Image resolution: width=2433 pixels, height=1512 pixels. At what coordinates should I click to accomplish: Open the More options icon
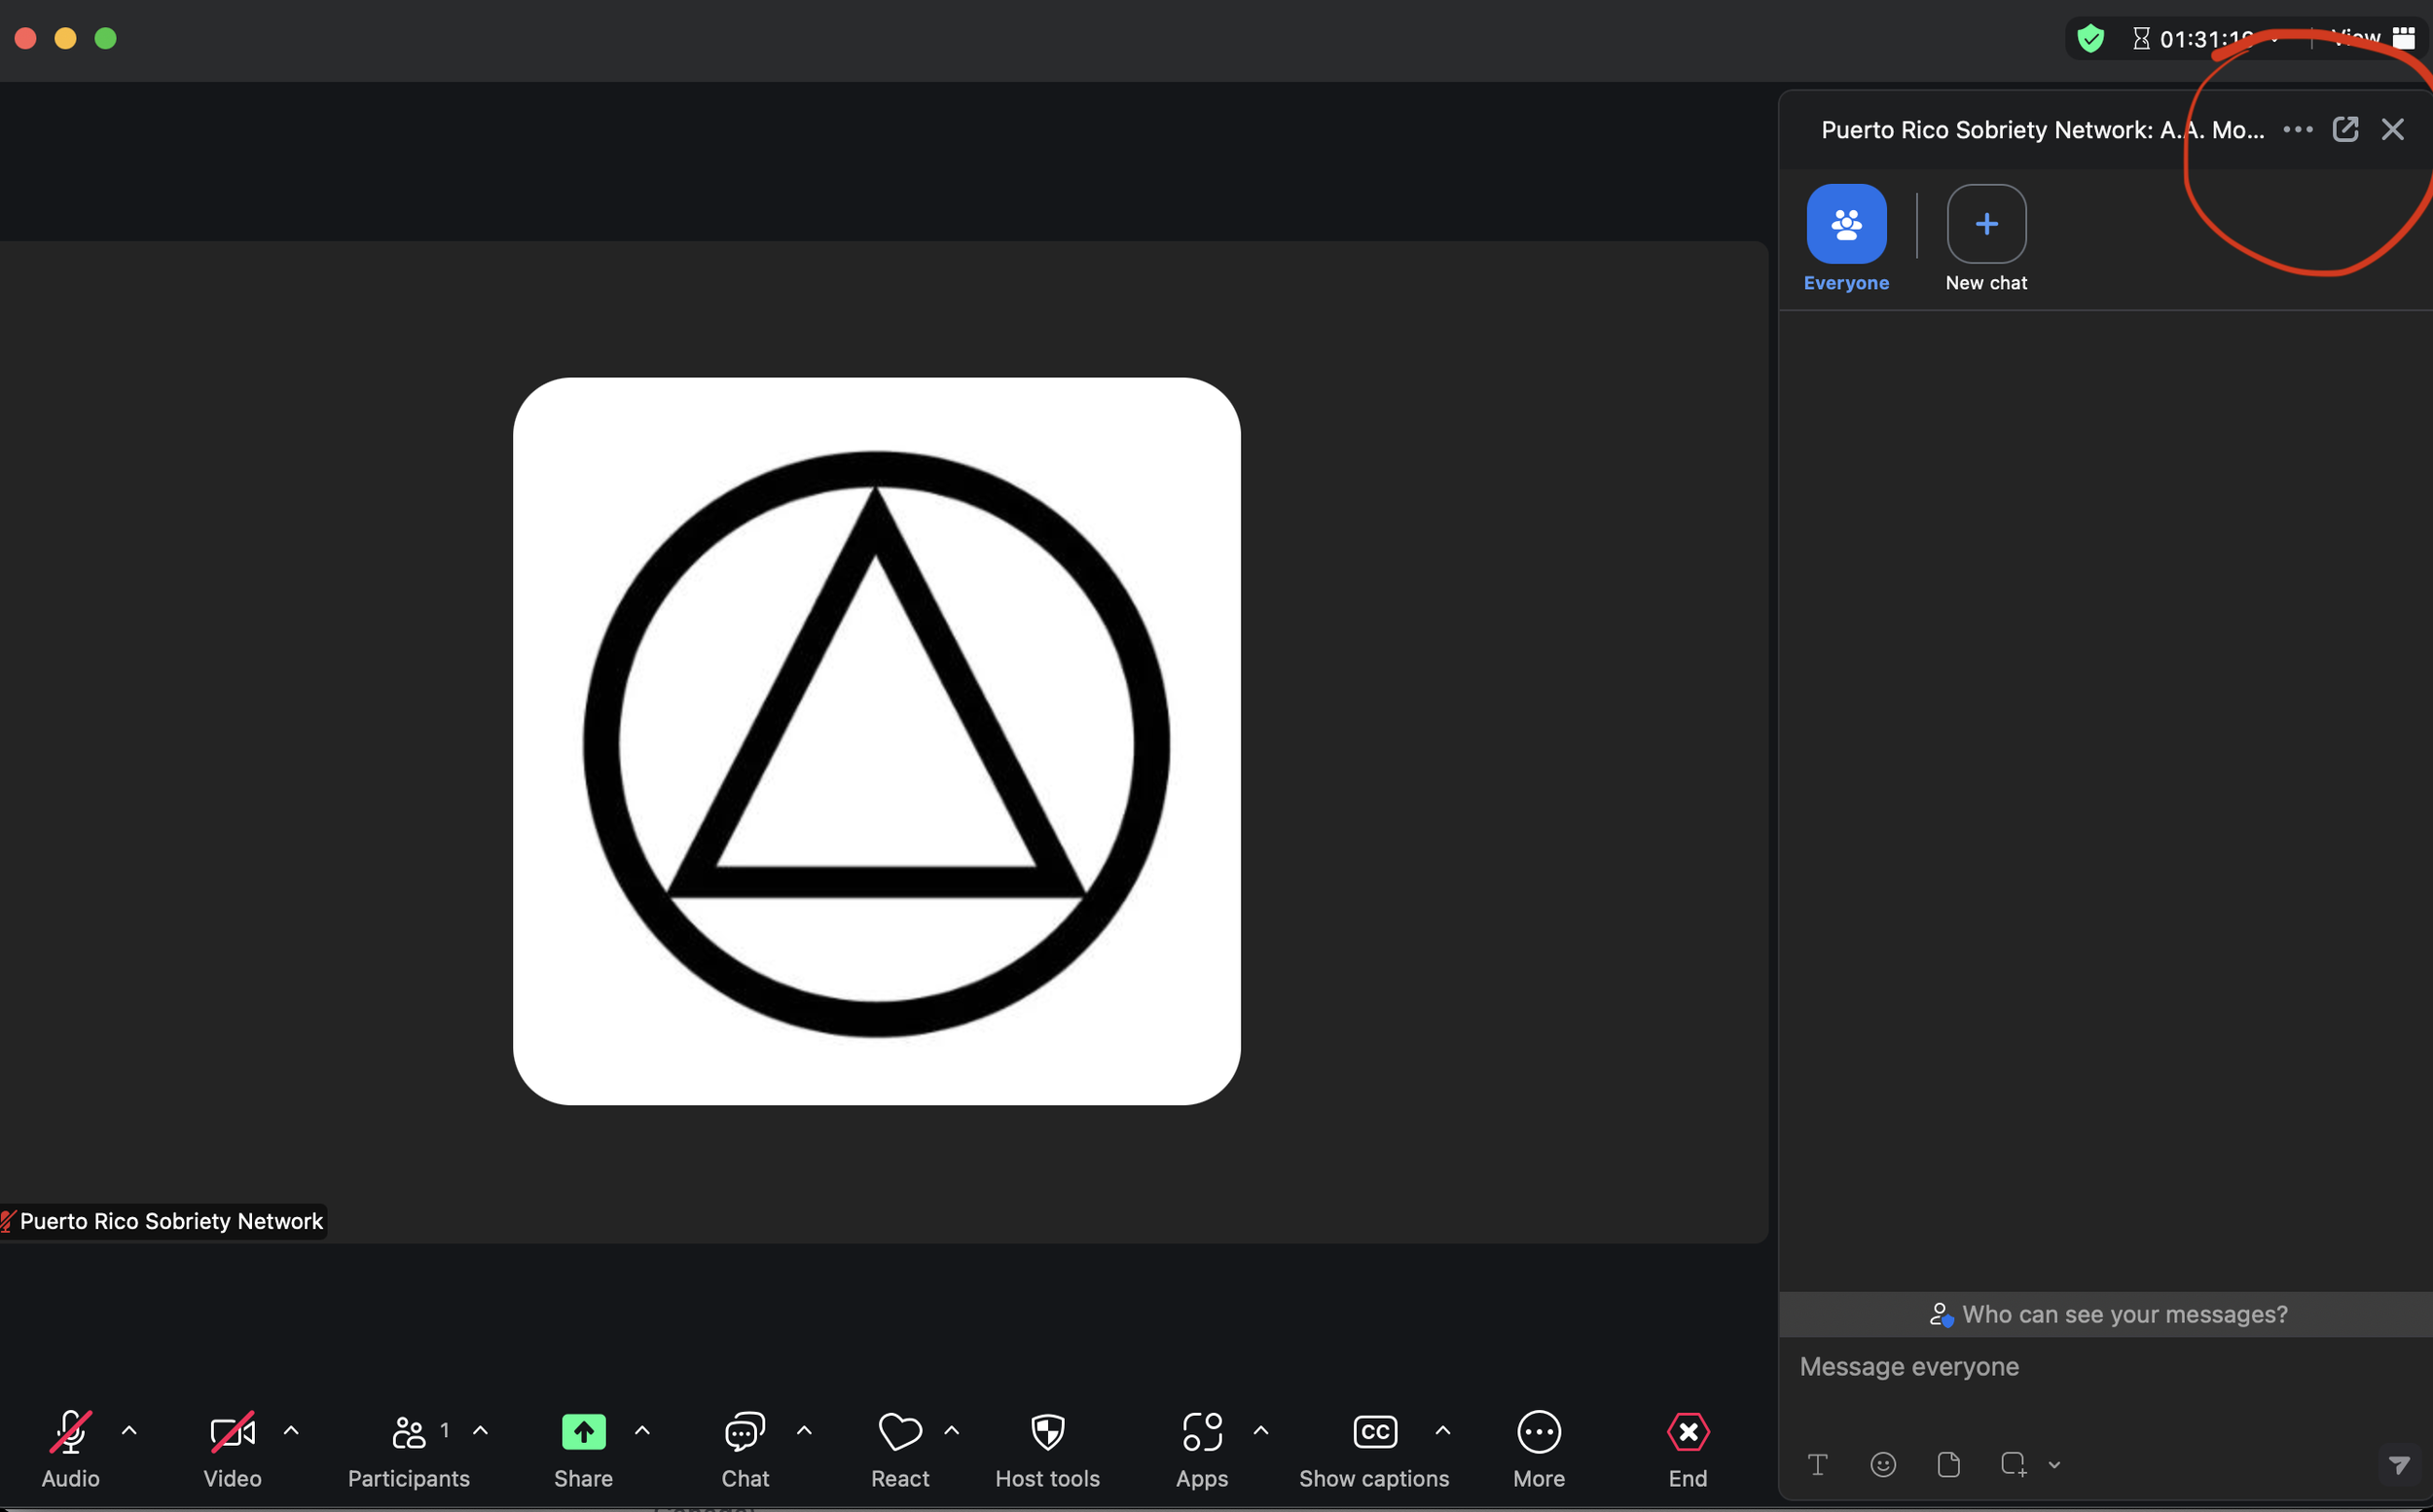click(x=1538, y=1432)
